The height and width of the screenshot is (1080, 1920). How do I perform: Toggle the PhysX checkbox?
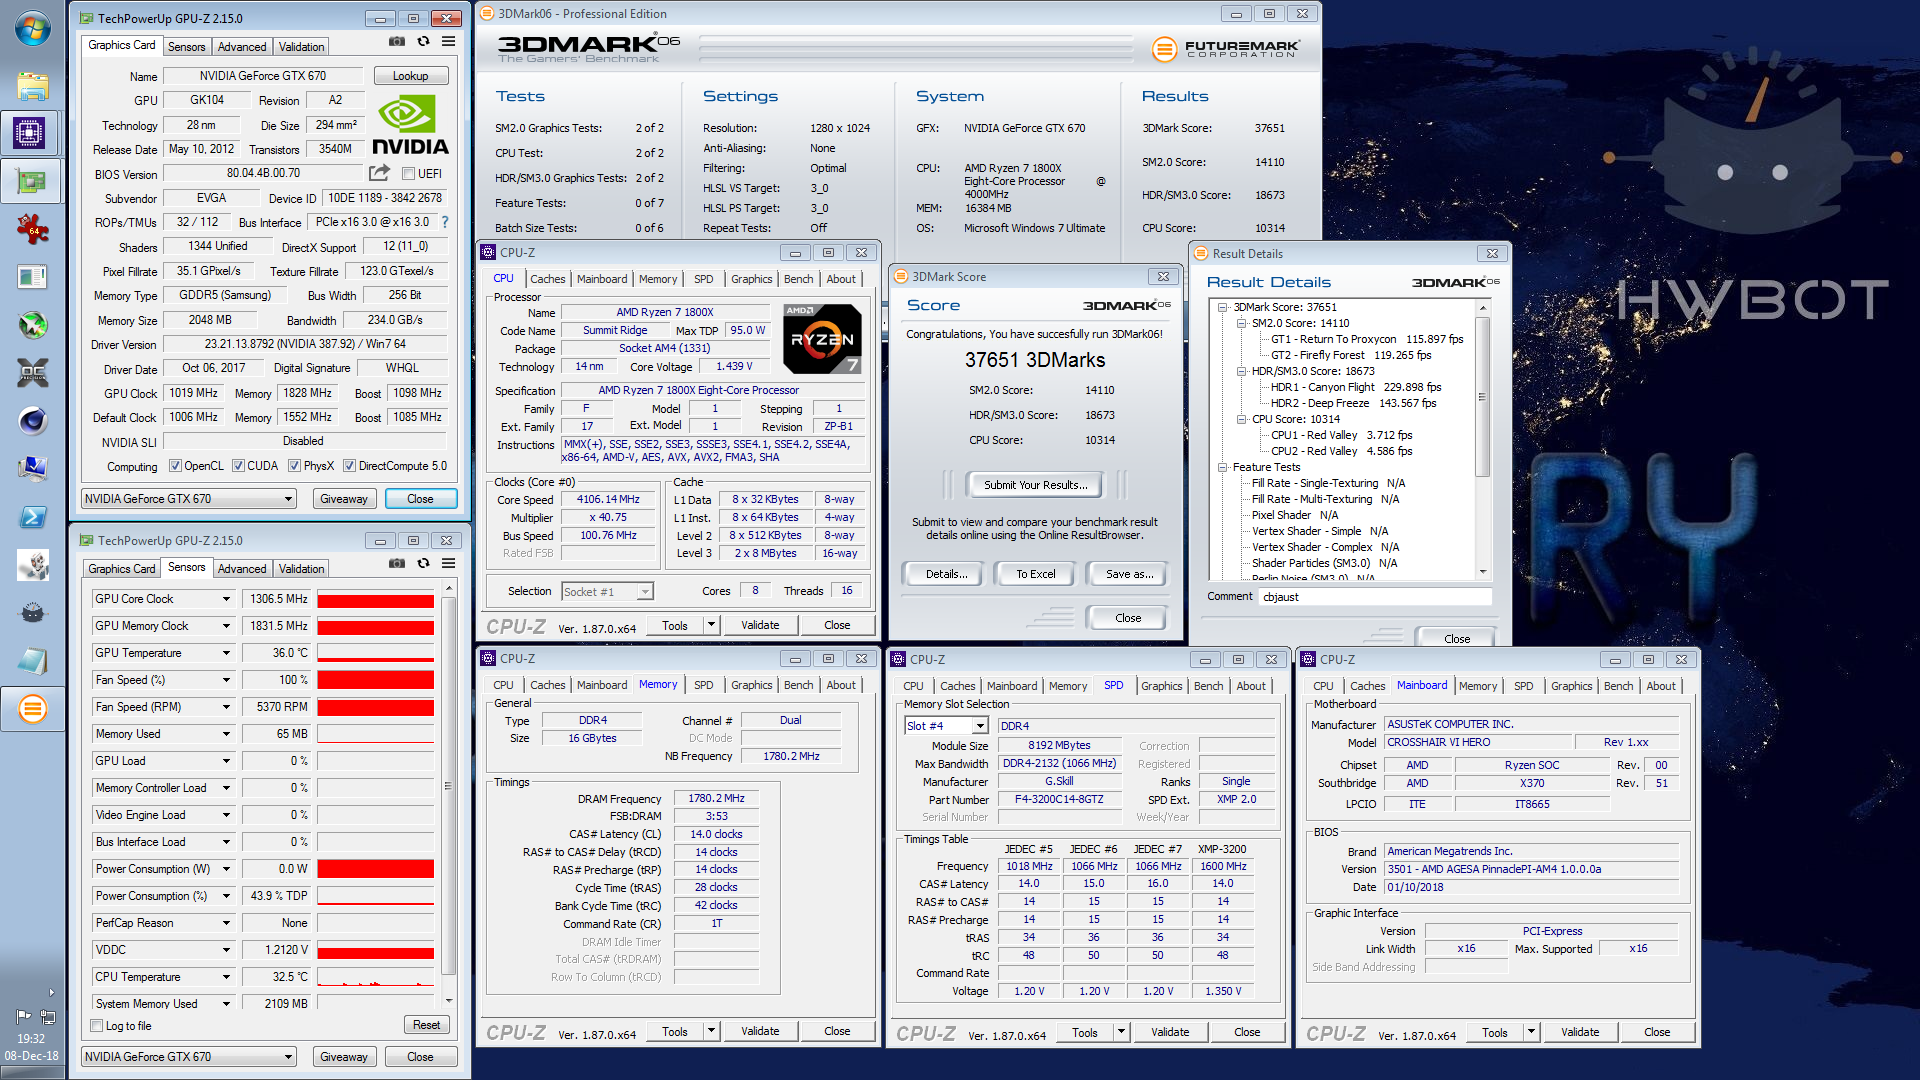click(294, 466)
